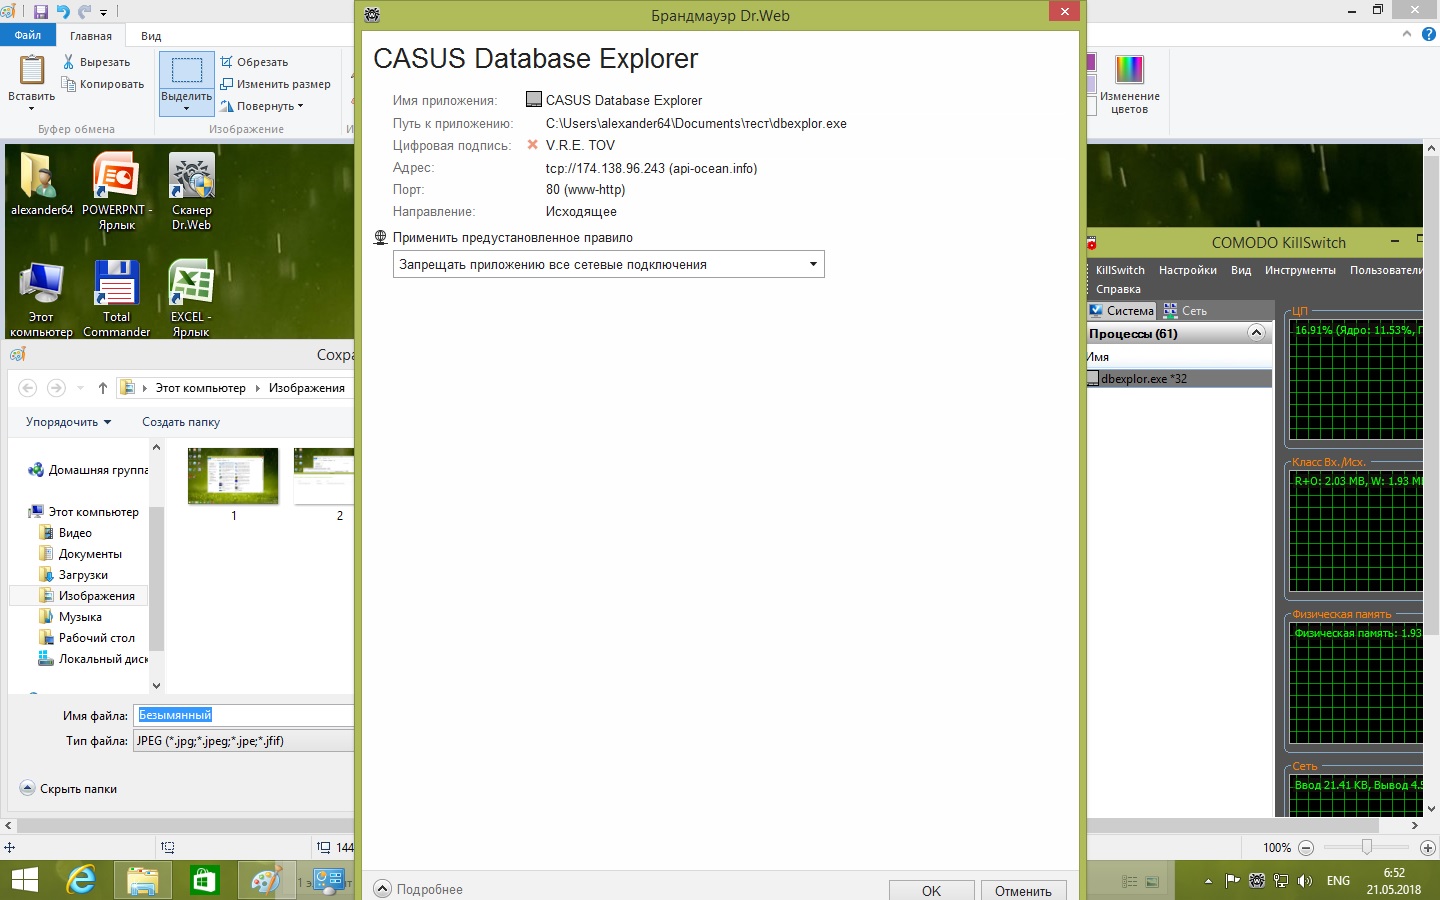Click Копировать in the Paint ribbon
The height and width of the screenshot is (900, 1440).
pyautogui.click(x=103, y=84)
